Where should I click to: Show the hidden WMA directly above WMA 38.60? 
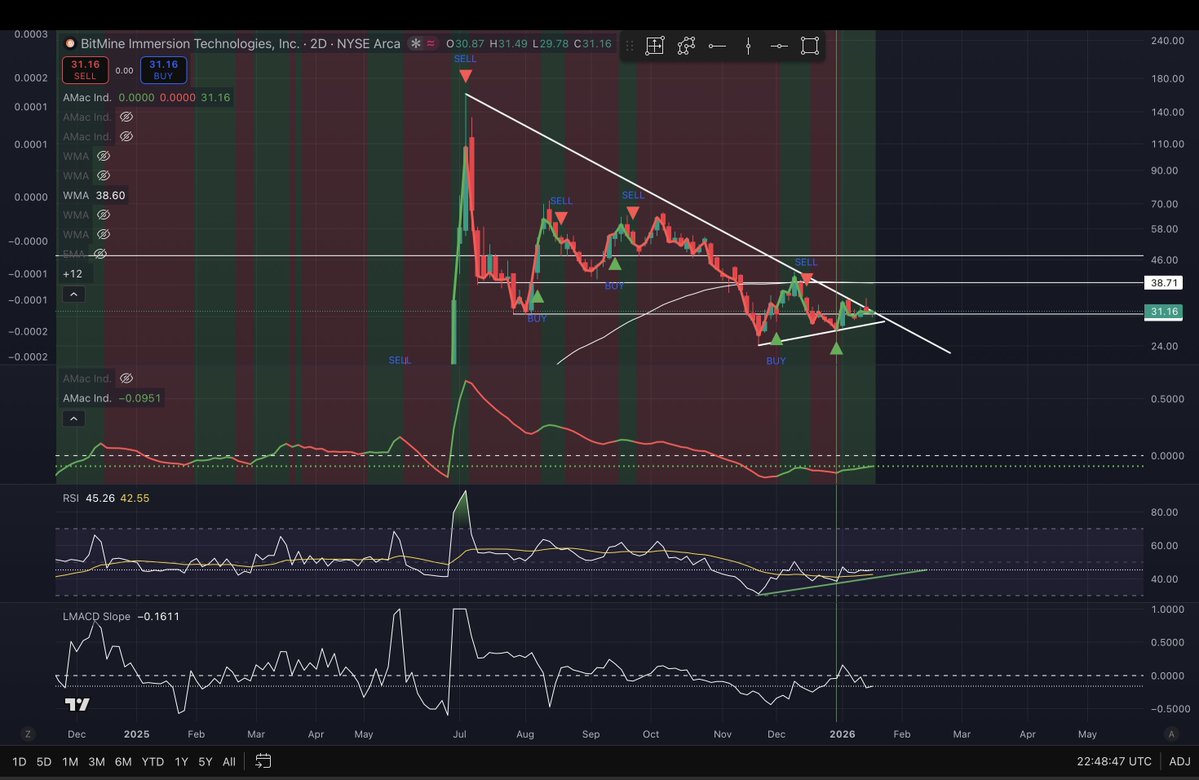point(103,176)
